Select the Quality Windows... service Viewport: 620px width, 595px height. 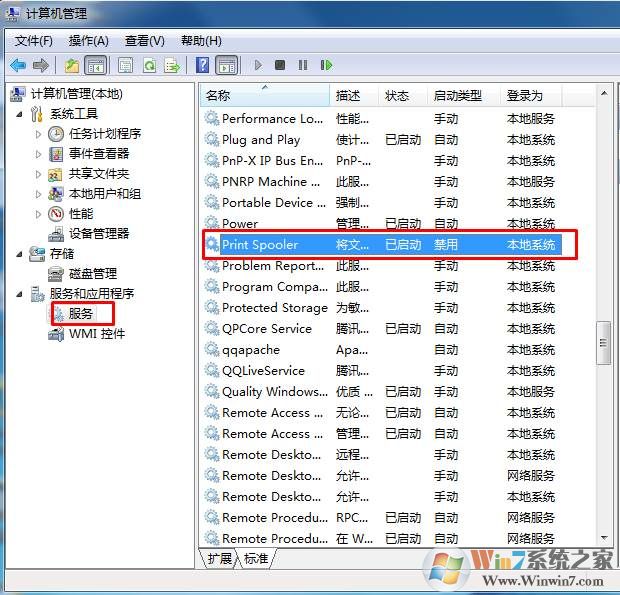[382, 392]
